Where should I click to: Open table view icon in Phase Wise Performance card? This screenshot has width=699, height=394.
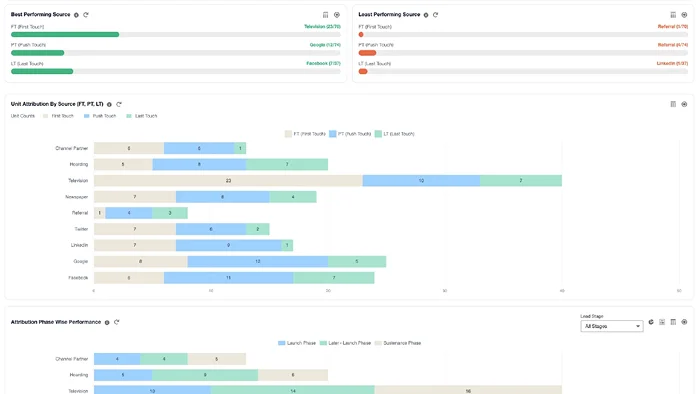pyautogui.click(x=673, y=322)
